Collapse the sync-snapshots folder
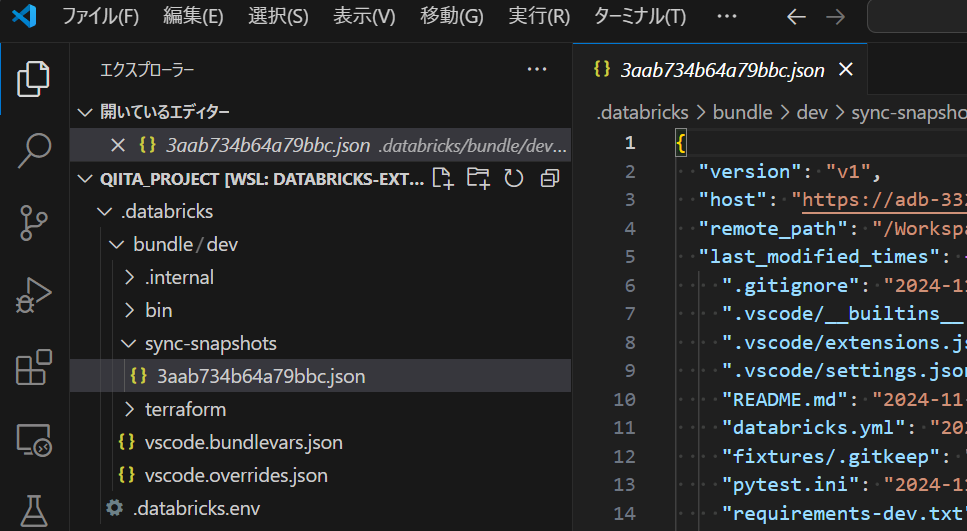Screen dimensions: 967x531 click(128, 344)
